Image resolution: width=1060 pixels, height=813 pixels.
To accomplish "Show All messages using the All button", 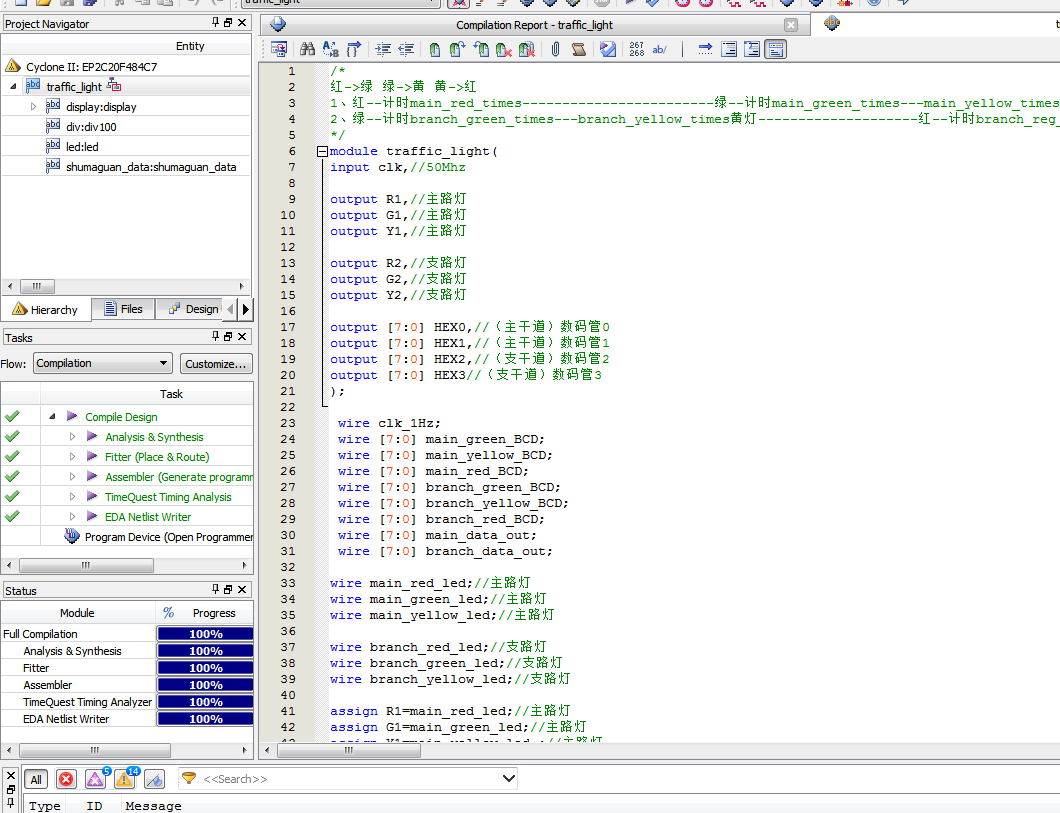I will coord(36,779).
